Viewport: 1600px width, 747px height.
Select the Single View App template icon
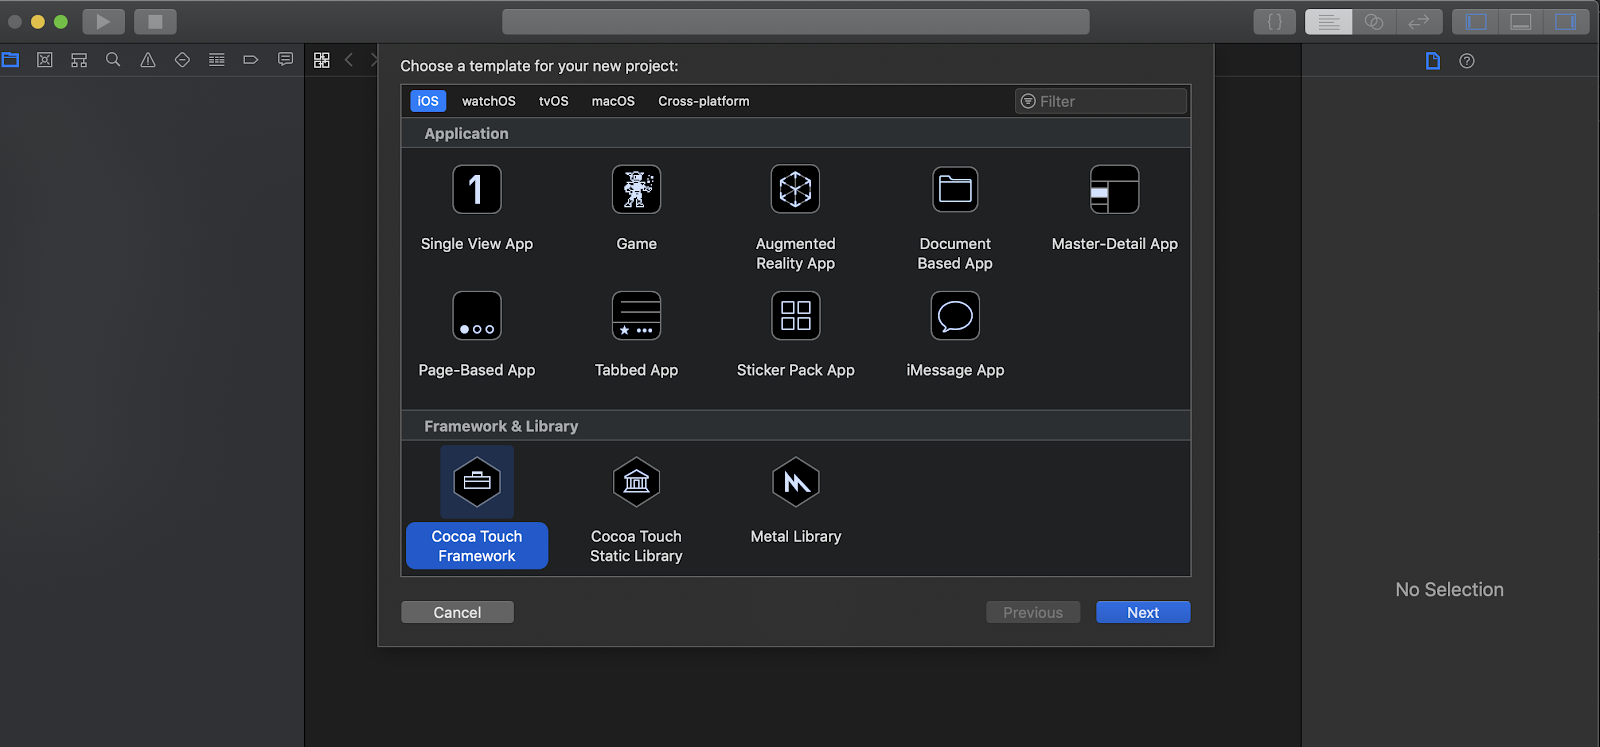click(x=476, y=189)
